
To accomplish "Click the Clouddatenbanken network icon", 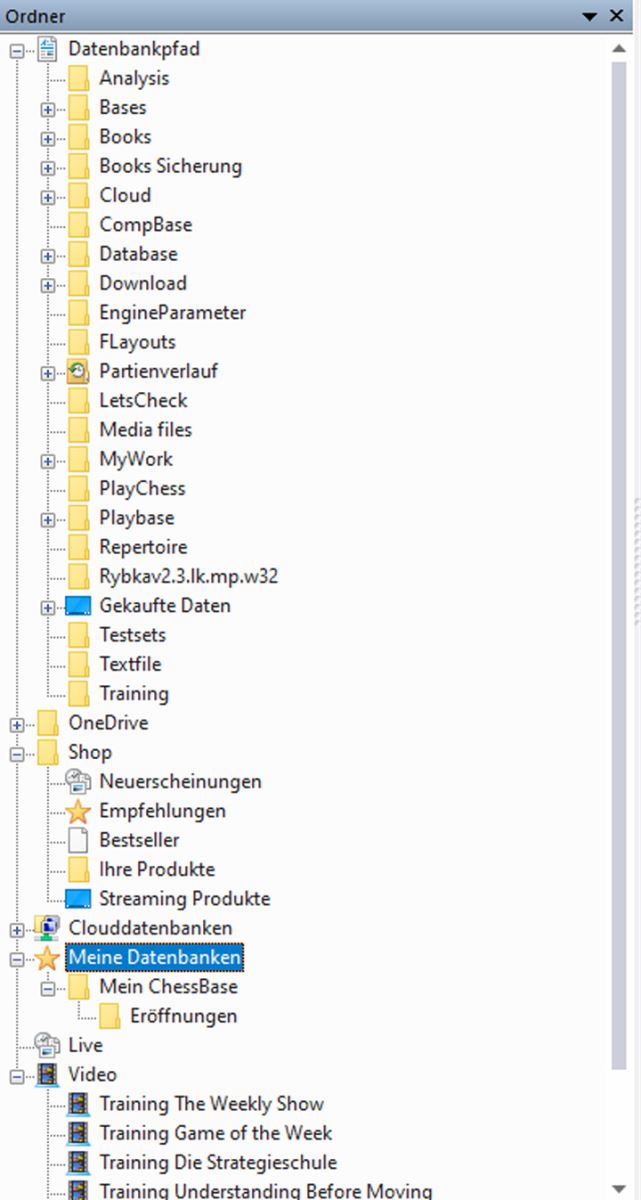I will click(47, 928).
